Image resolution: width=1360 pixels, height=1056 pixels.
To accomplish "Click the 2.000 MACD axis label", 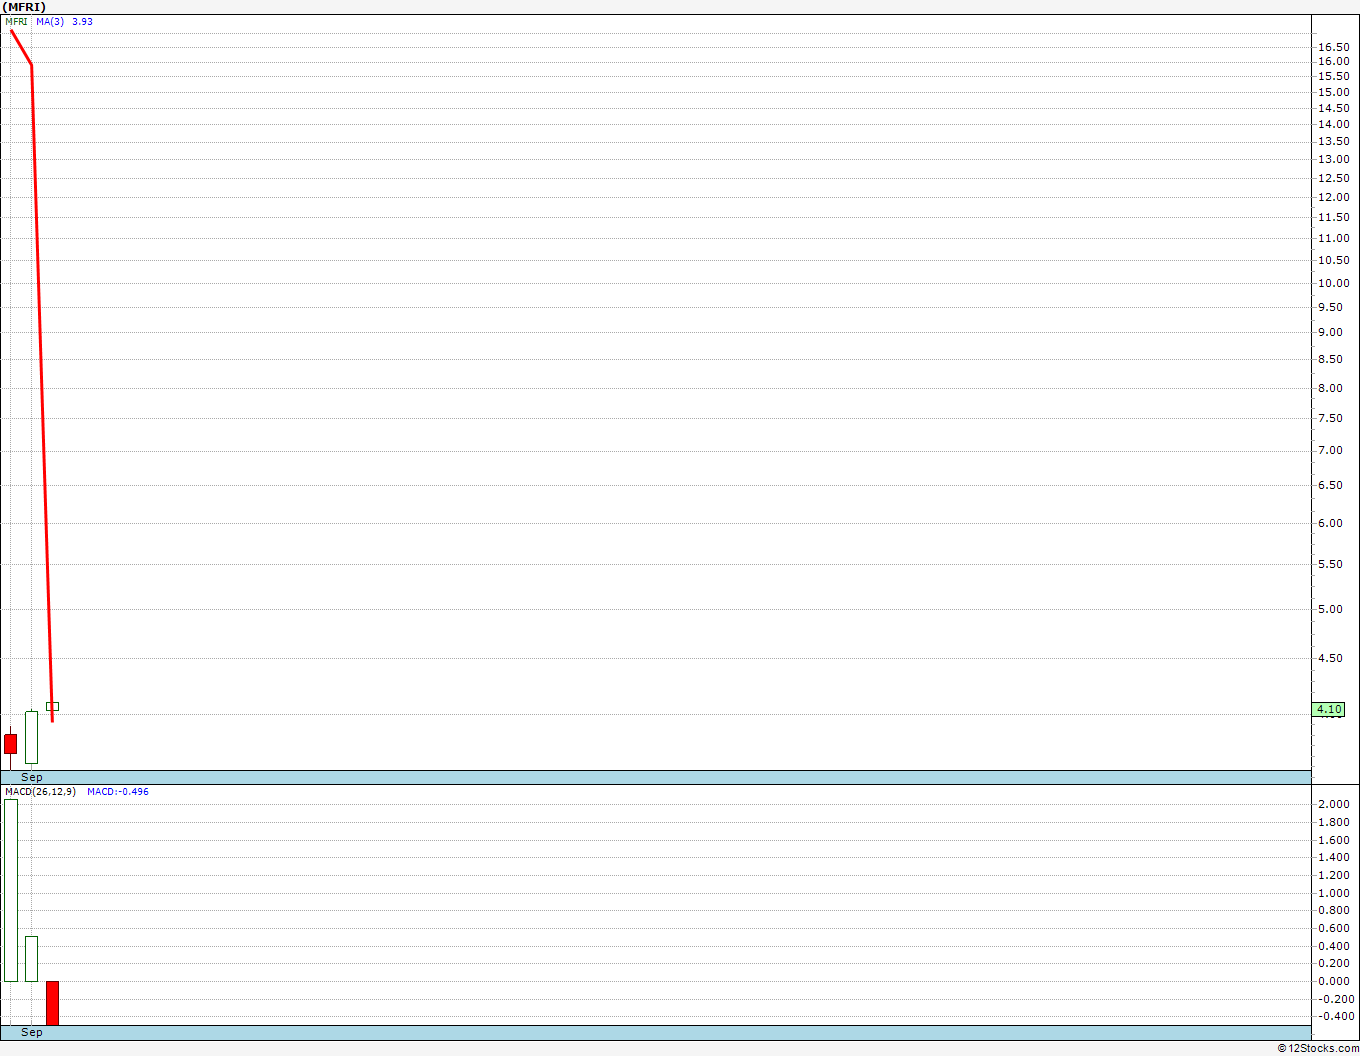I will (x=1333, y=804).
